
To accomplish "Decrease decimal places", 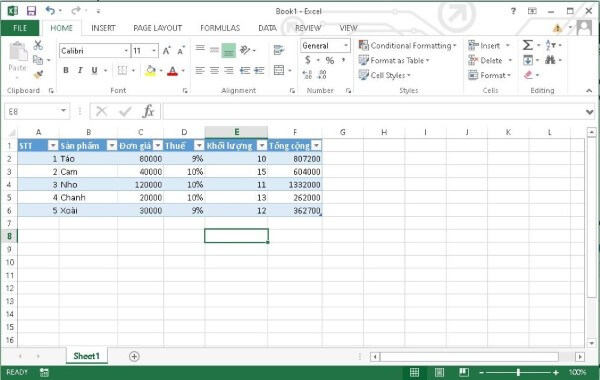I will (322, 75).
